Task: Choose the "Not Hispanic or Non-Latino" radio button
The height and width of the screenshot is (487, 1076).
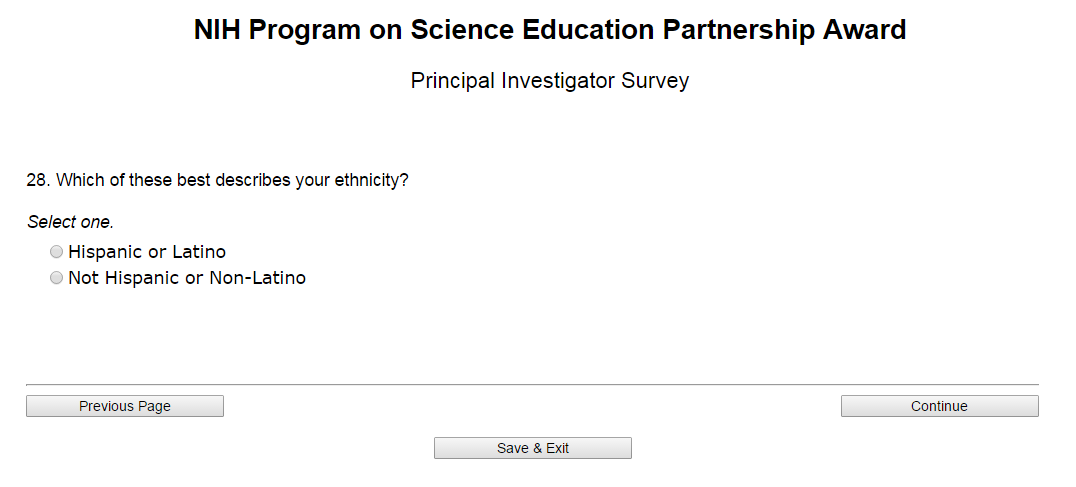Action: point(57,278)
